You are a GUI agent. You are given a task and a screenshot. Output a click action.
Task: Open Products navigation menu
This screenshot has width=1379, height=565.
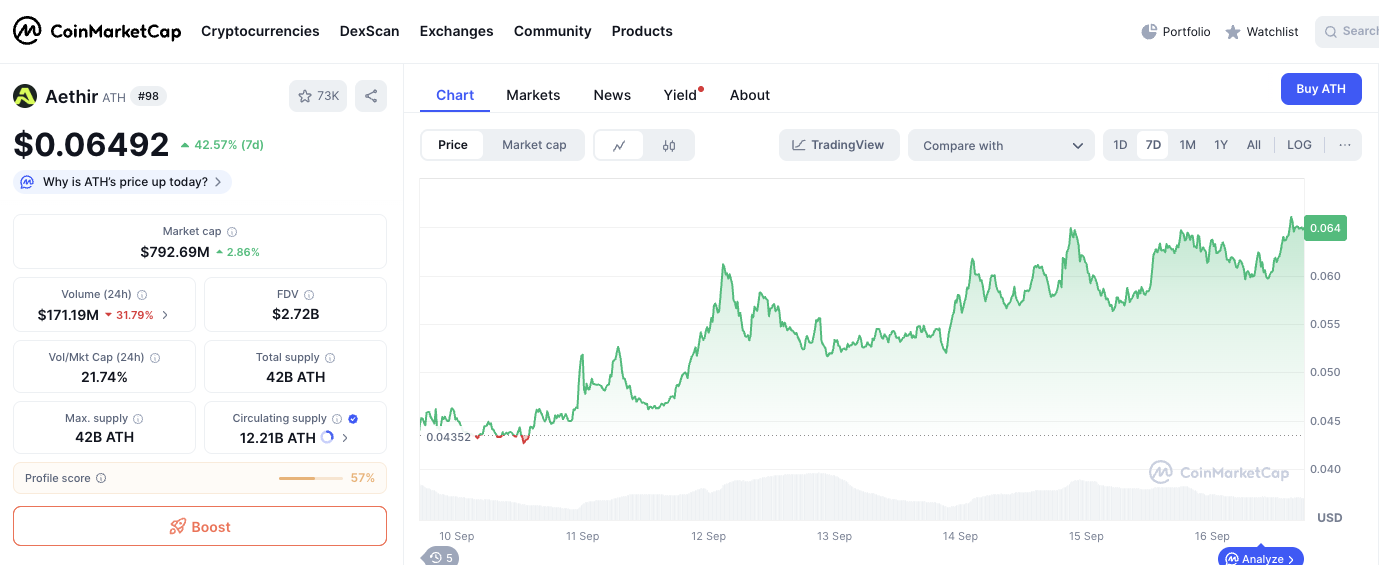point(642,31)
